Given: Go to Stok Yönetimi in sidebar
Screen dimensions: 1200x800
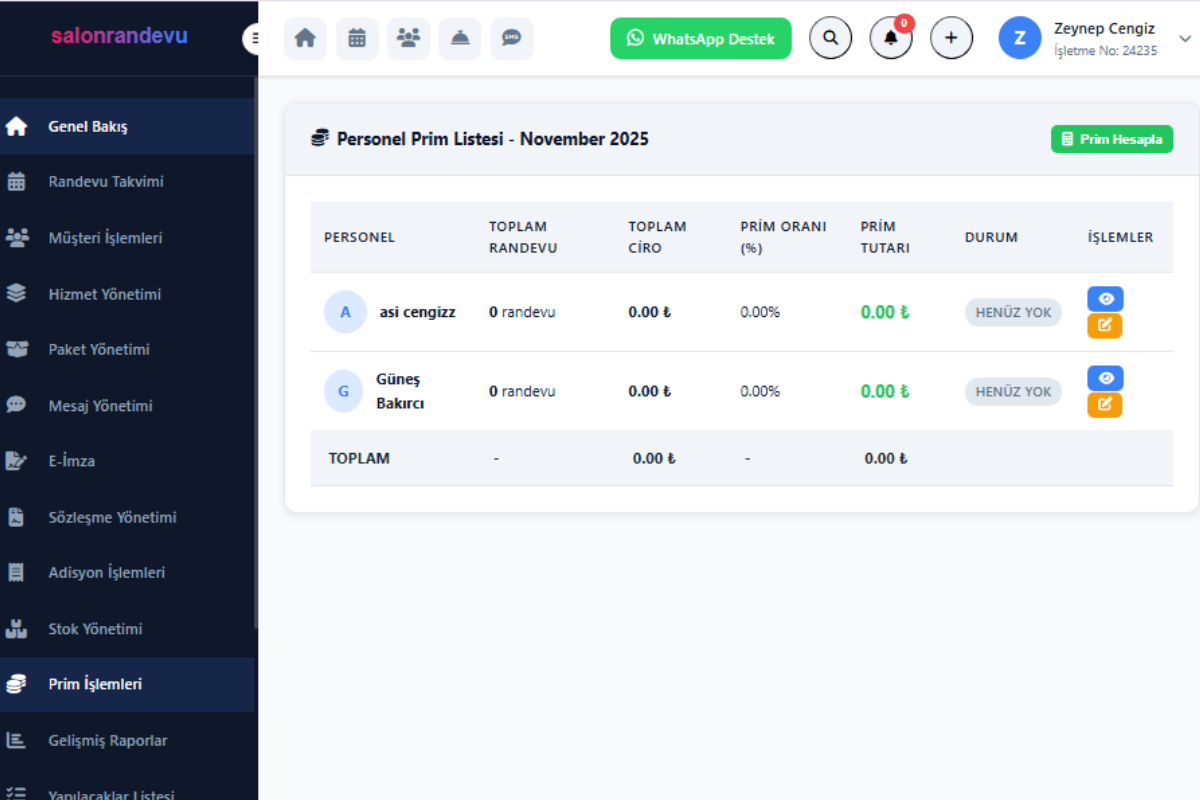Looking at the screenshot, I should tap(95, 629).
